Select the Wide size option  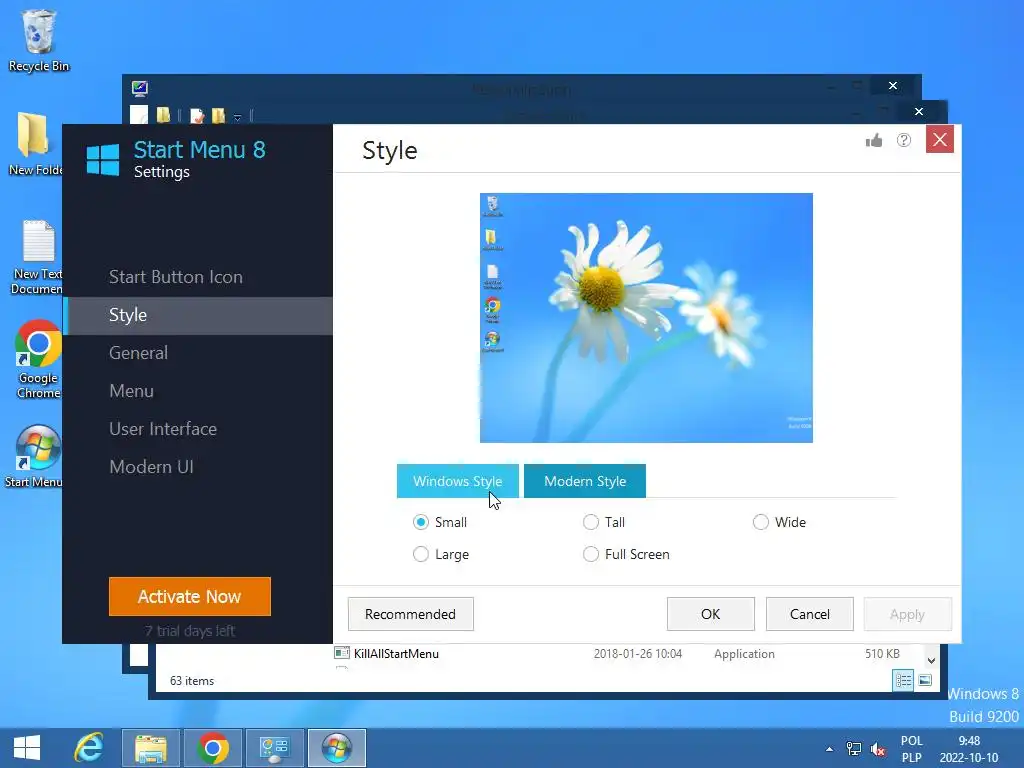[780, 522]
